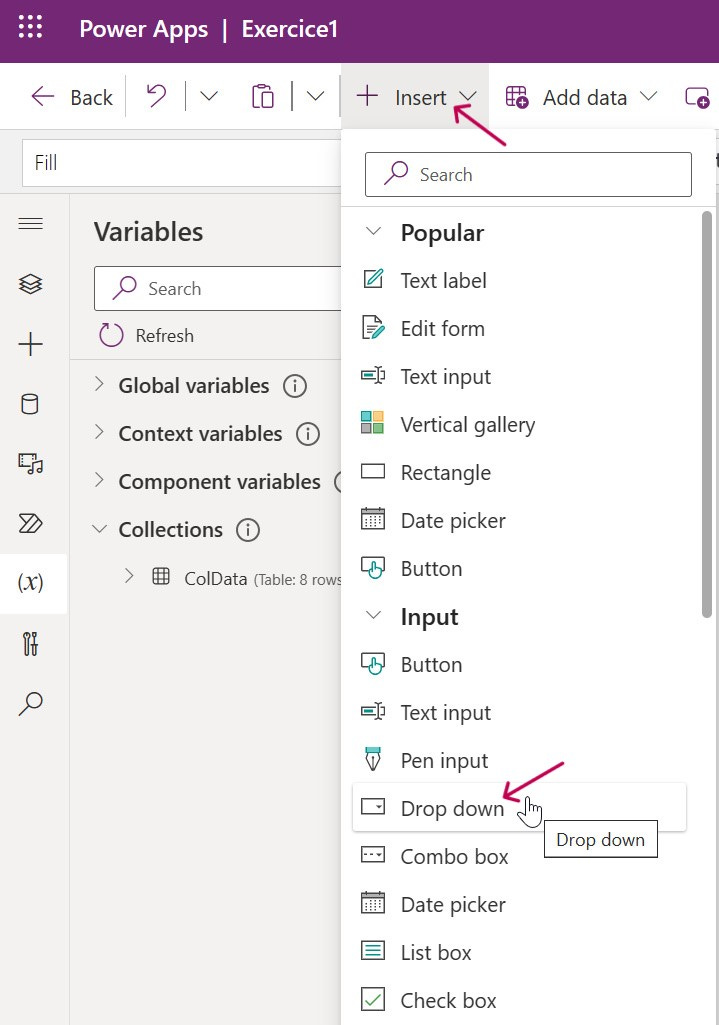Toggle the hamburger navigation menu
Viewport: 719px width, 1025px height.
click(31, 224)
